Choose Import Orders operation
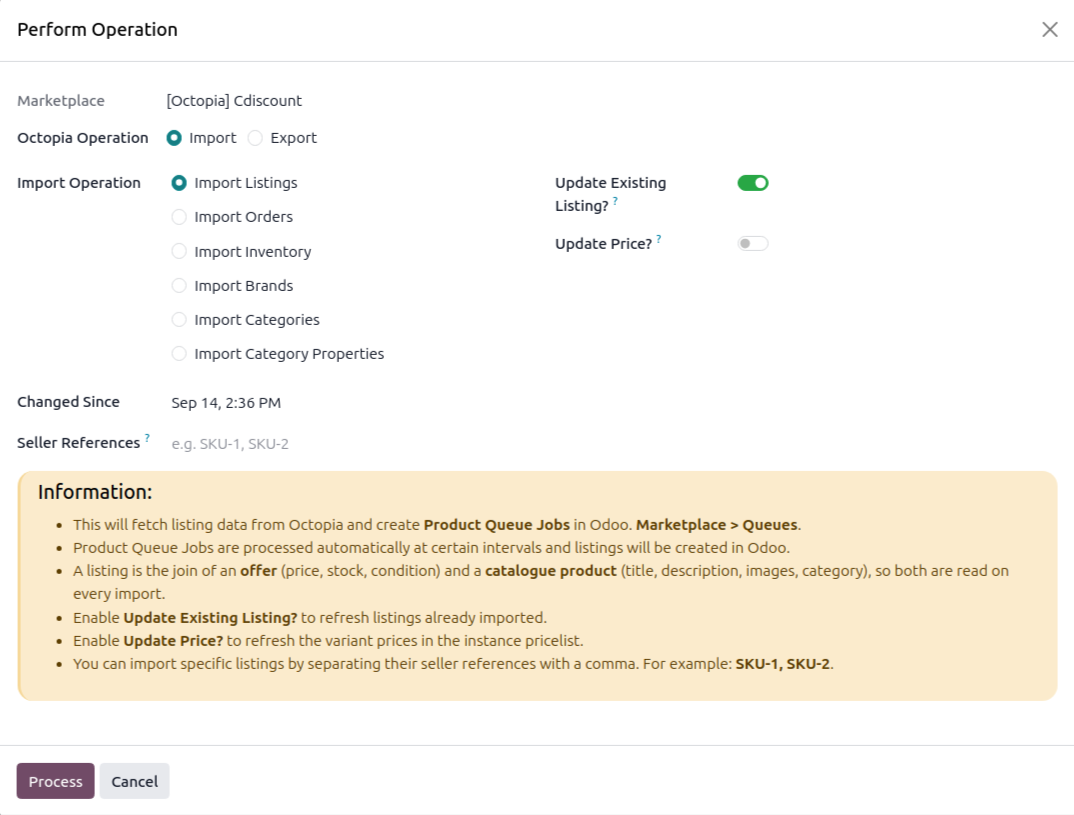The height and width of the screenshot is (815, 1074). [x=179, y=217]
